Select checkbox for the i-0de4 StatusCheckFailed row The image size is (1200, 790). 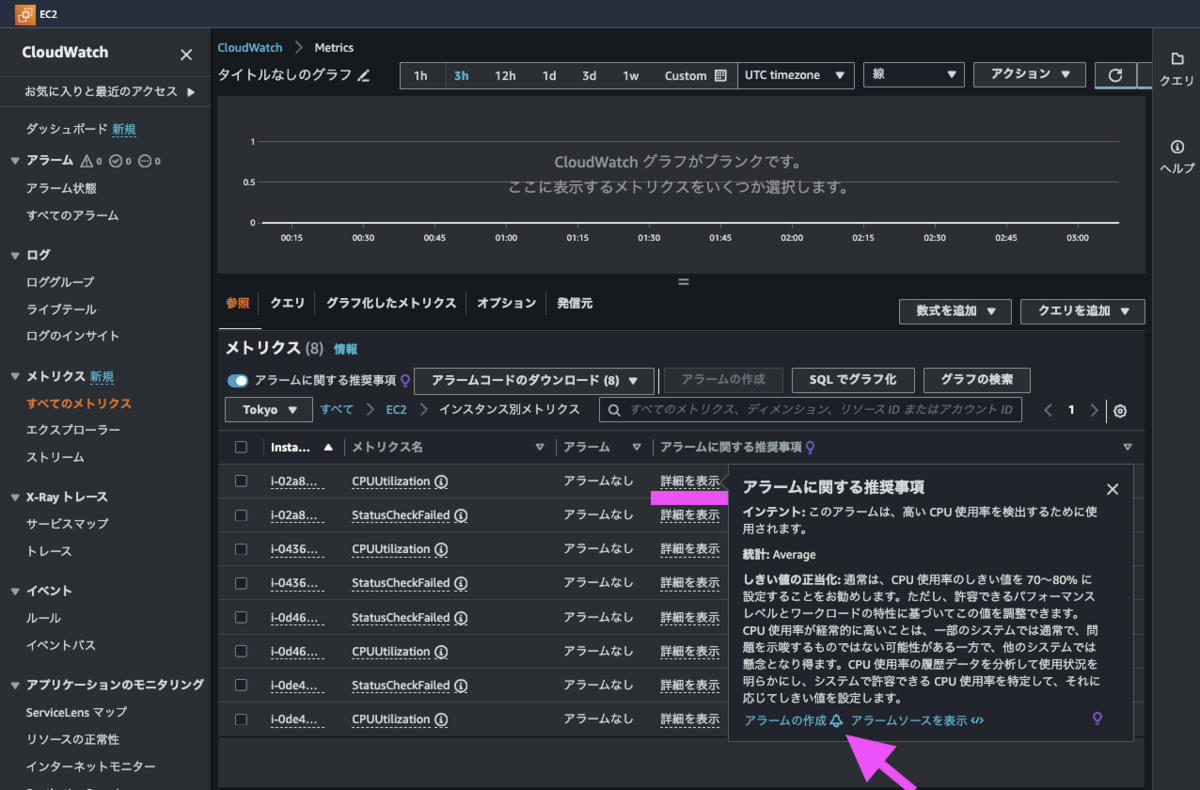[x=240, y=685]
